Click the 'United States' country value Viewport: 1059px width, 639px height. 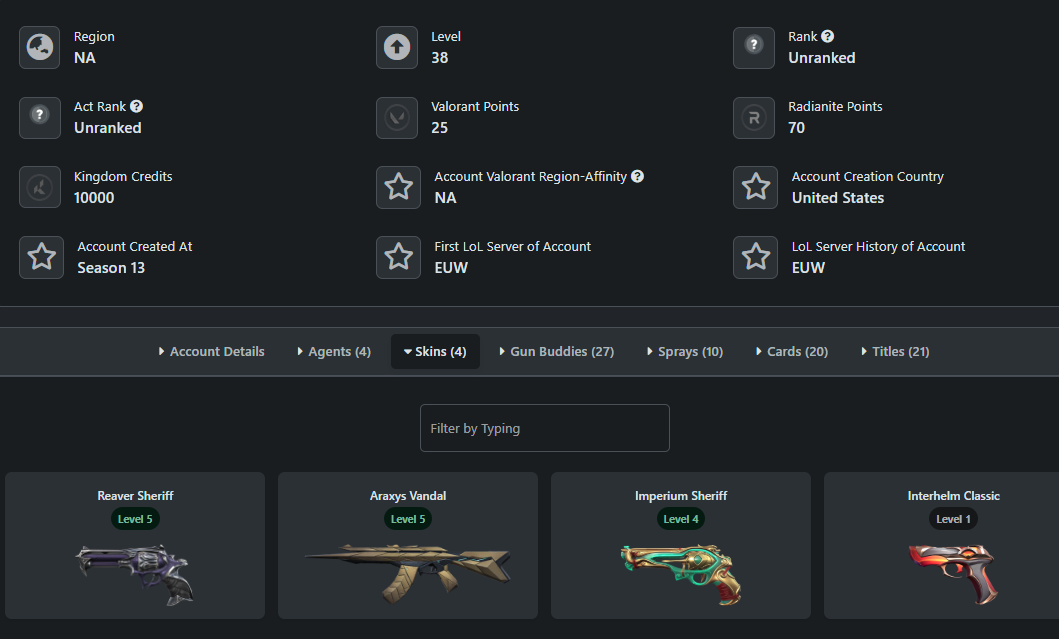coord(837,198)
